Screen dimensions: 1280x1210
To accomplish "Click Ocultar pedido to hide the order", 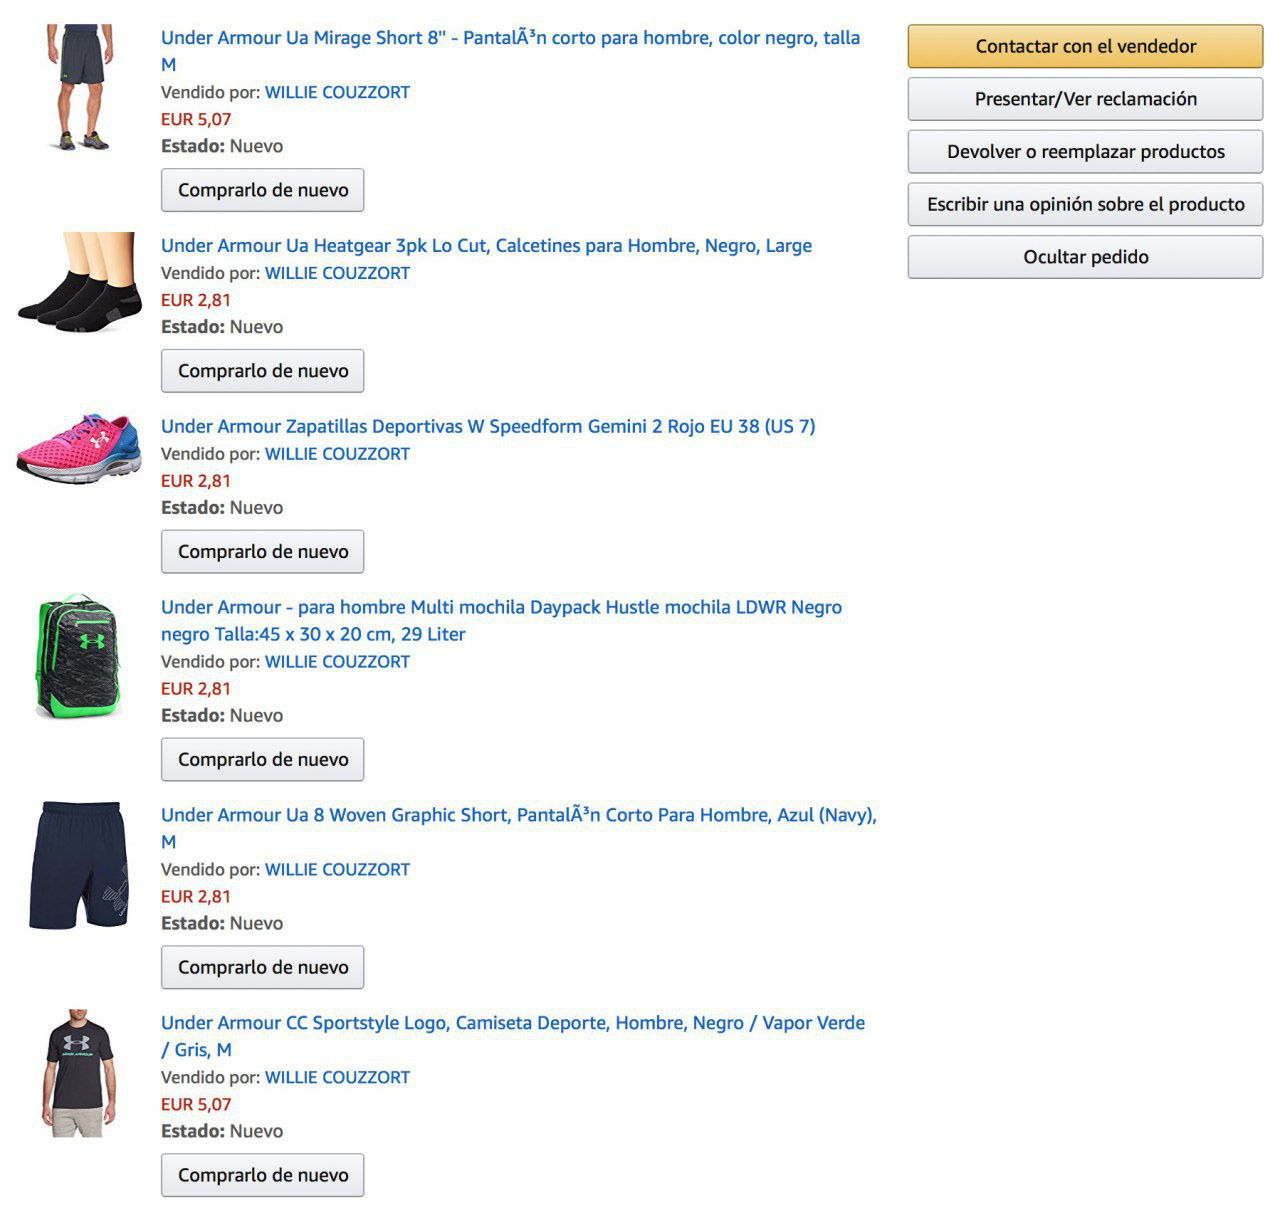I will pos(1085,257).
